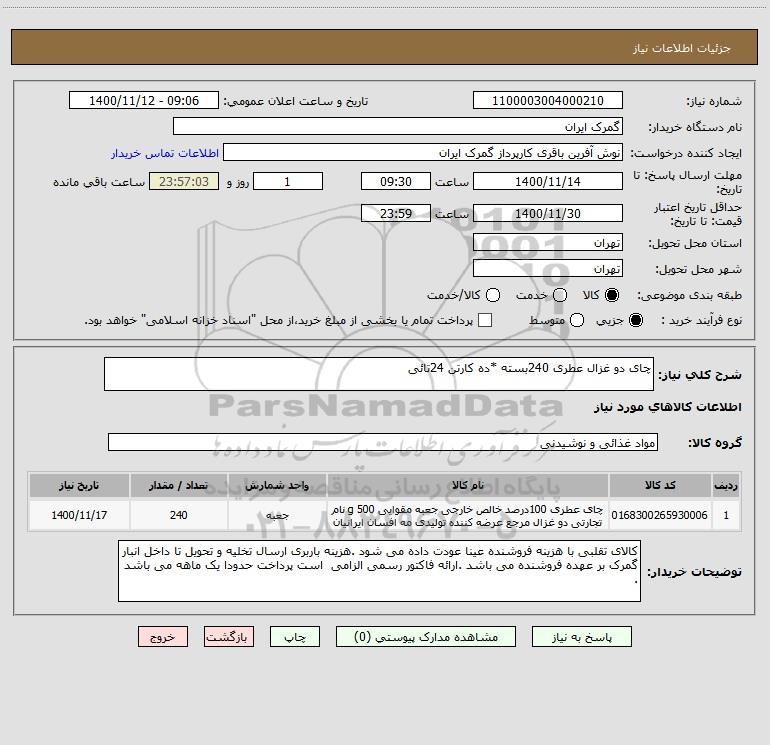770x745 pixels.
Task: Click the توضیحات خریدار notes text area
Action: click(379, 571)
